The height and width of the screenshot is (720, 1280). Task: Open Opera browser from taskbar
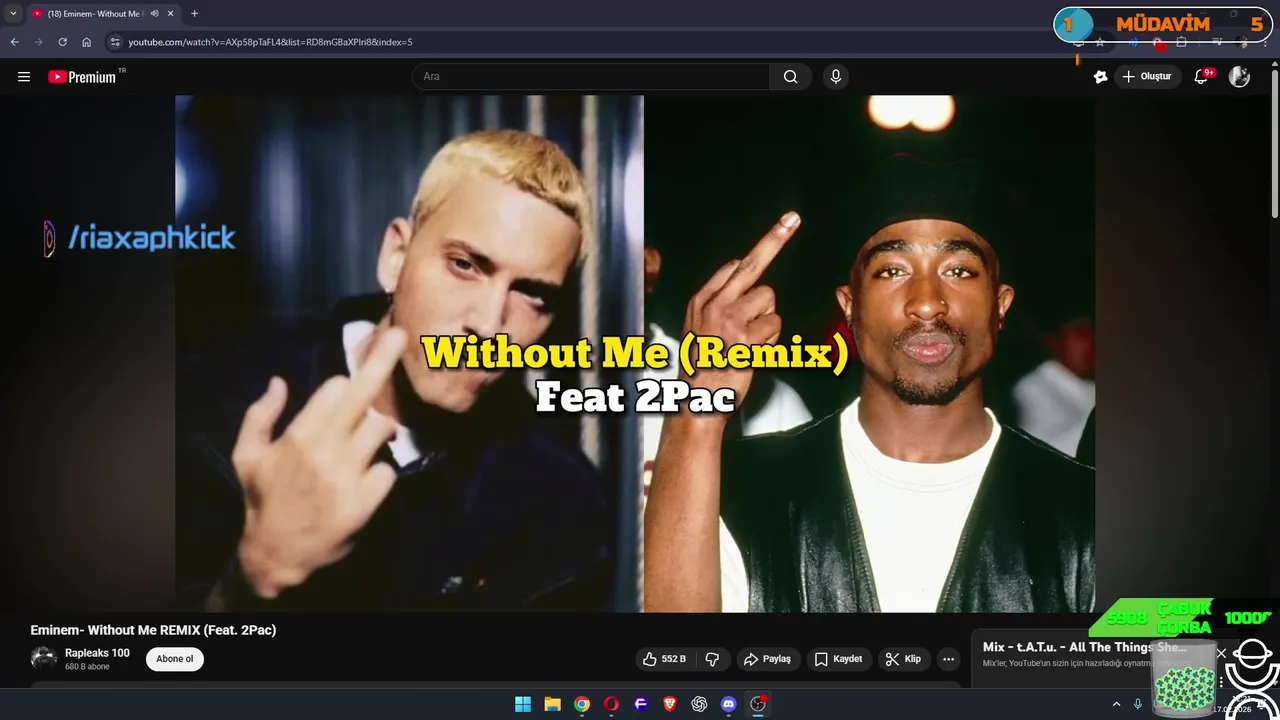(x=611, y=704)
